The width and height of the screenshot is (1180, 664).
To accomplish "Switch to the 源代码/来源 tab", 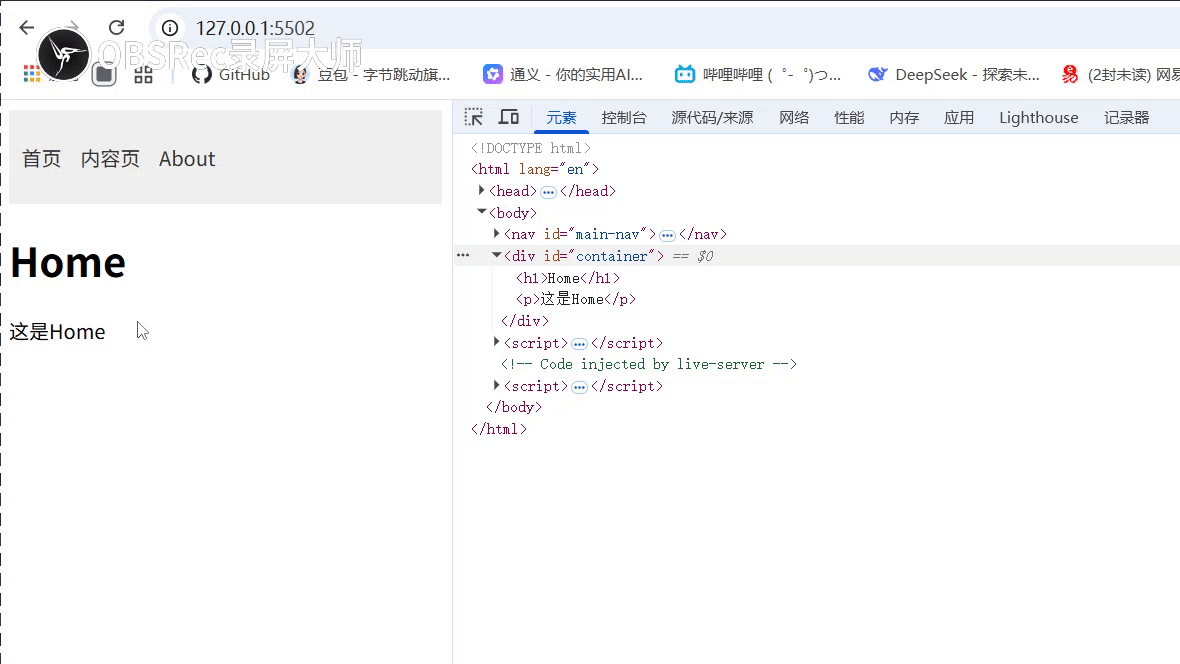I will click(712, 117).
